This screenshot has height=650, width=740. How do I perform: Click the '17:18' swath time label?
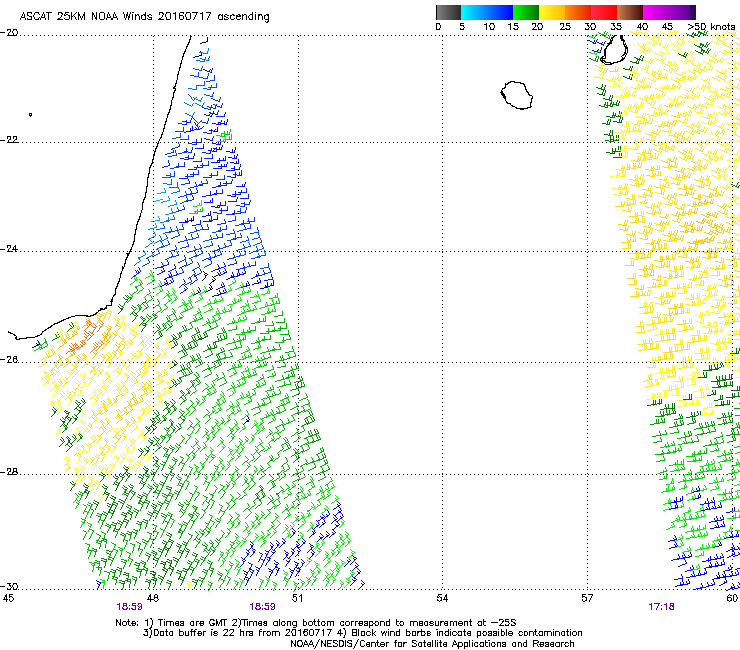tap(661, 607)
